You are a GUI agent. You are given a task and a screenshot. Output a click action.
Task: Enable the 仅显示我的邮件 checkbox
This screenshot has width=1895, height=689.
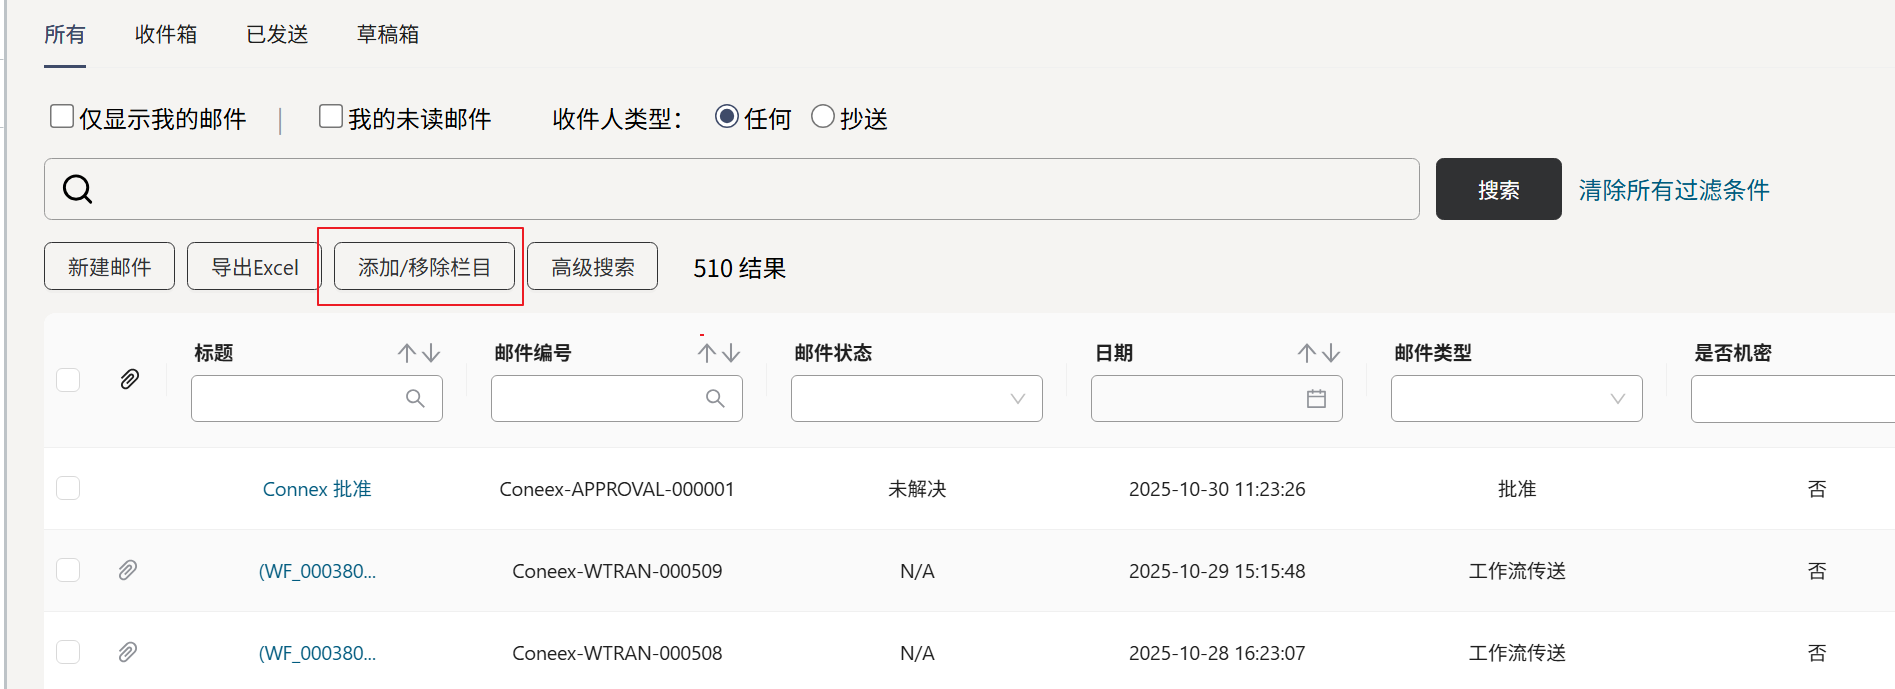62,117
